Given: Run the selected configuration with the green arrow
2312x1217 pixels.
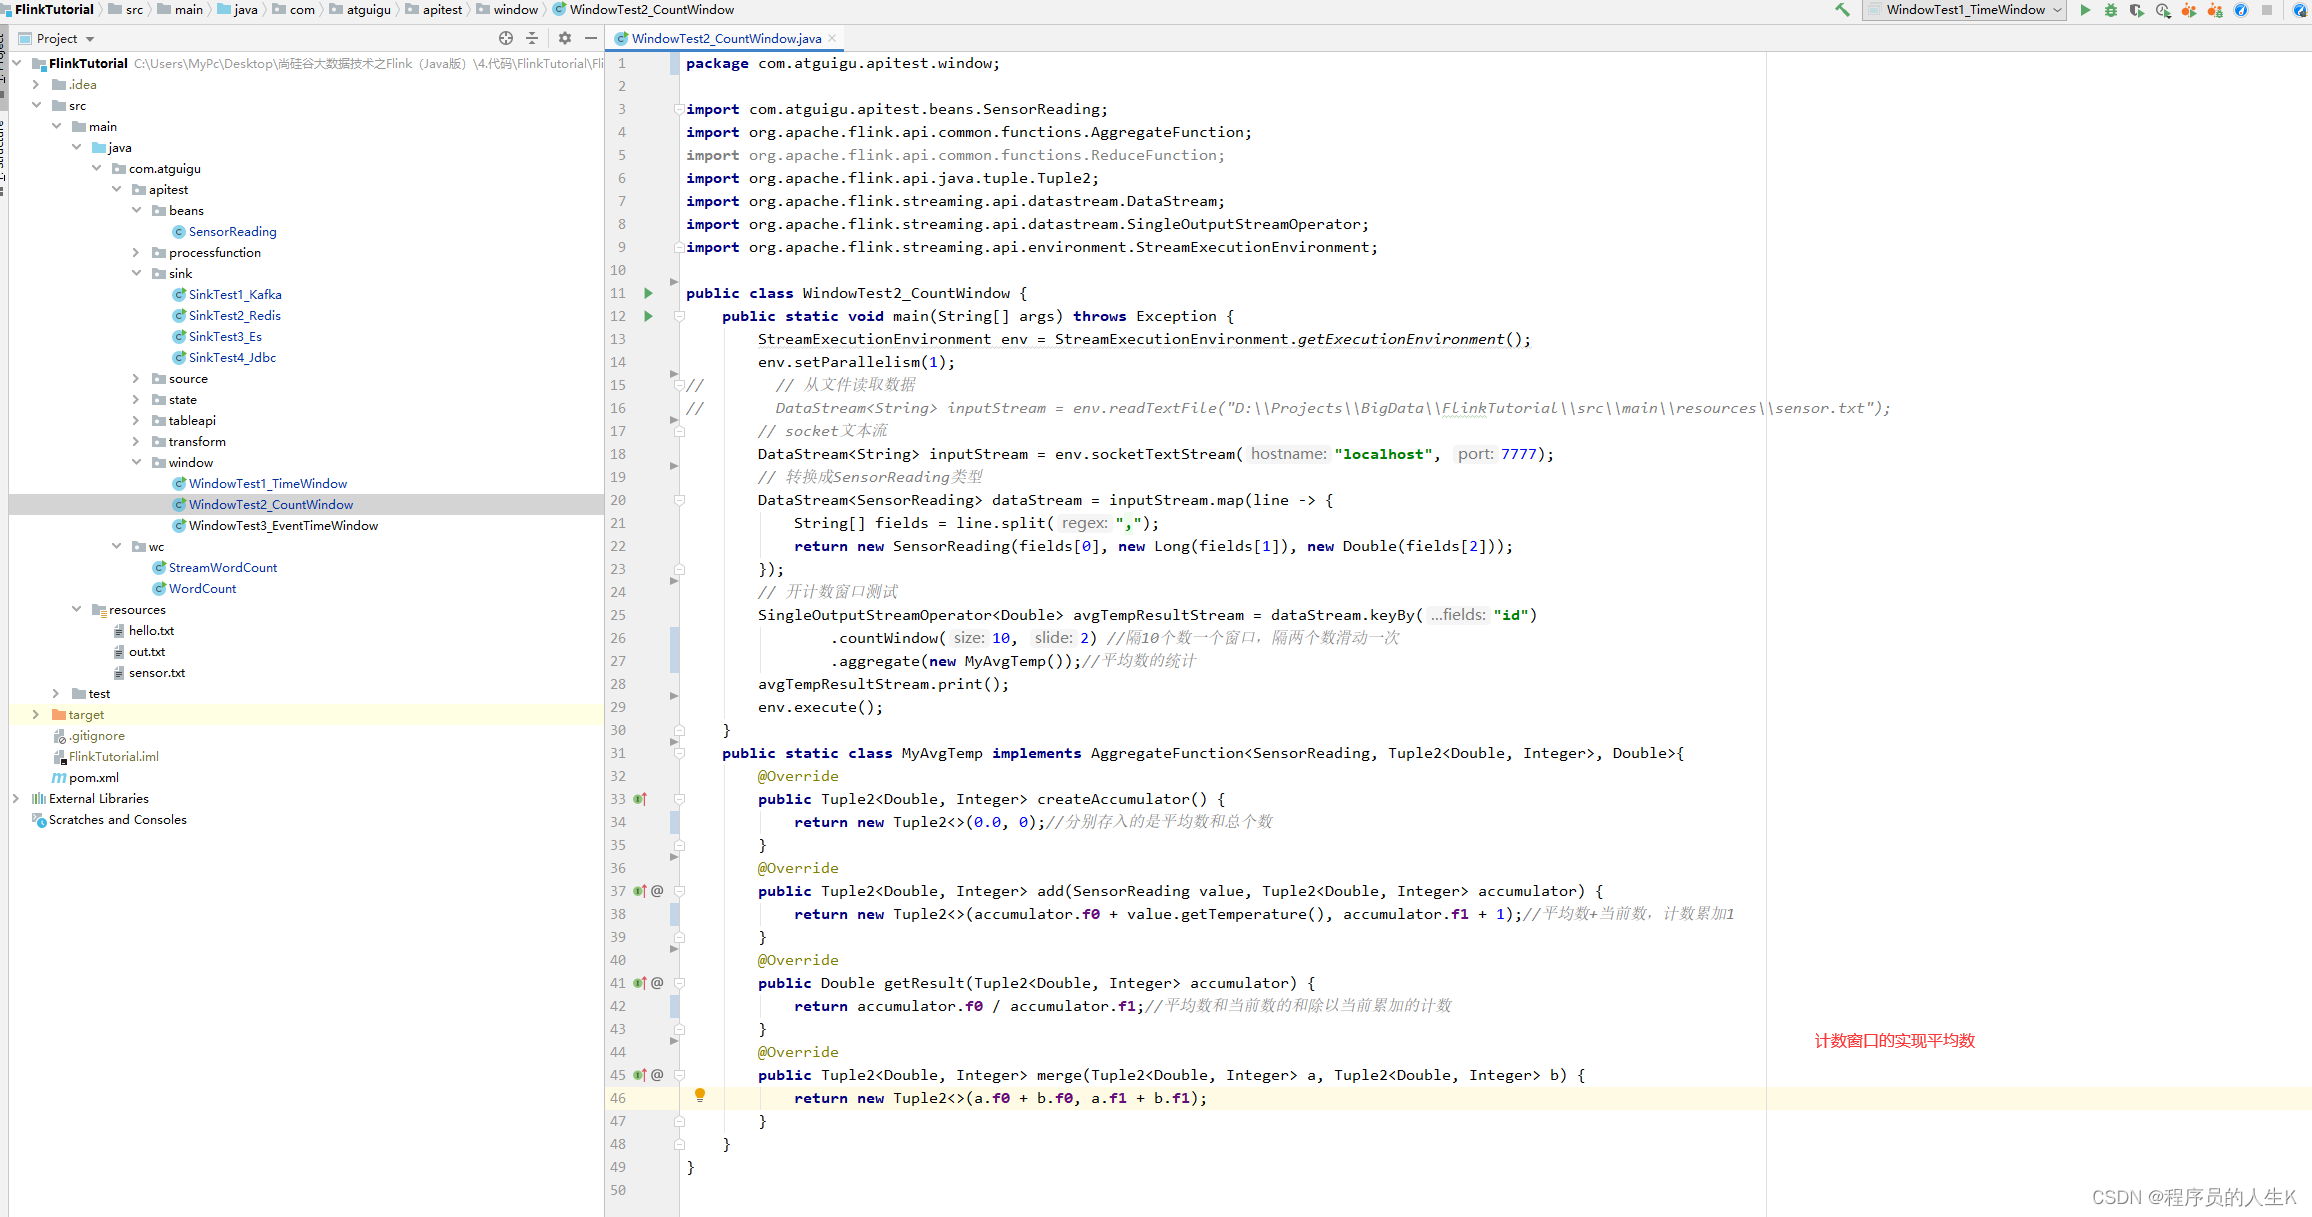Looking at the screenshot, I should 2085,10.
